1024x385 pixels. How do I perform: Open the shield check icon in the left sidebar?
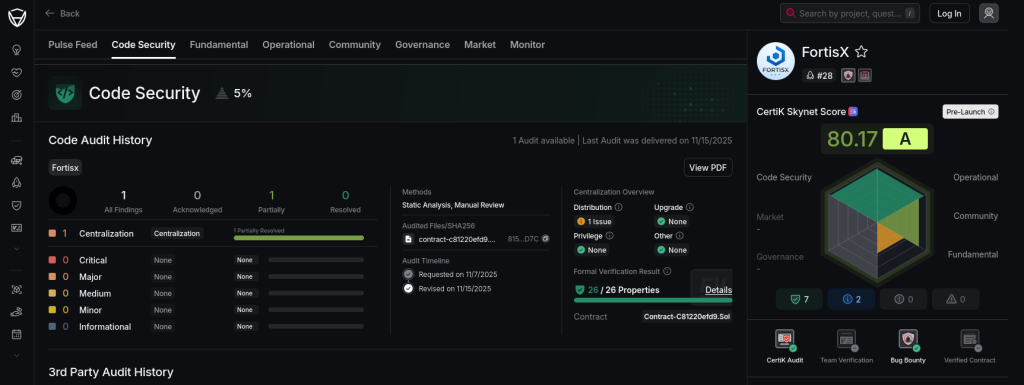coord(17,205)
